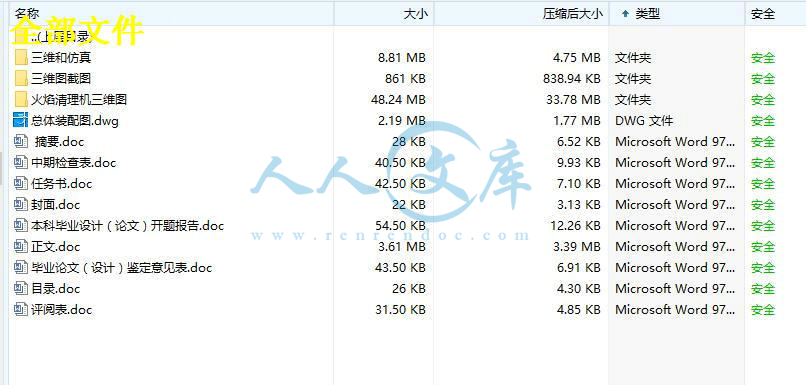Viewport: 806px width, 385px height.
Task: Click the 2.19 MB size cell
Action: (x=402, y=121)
